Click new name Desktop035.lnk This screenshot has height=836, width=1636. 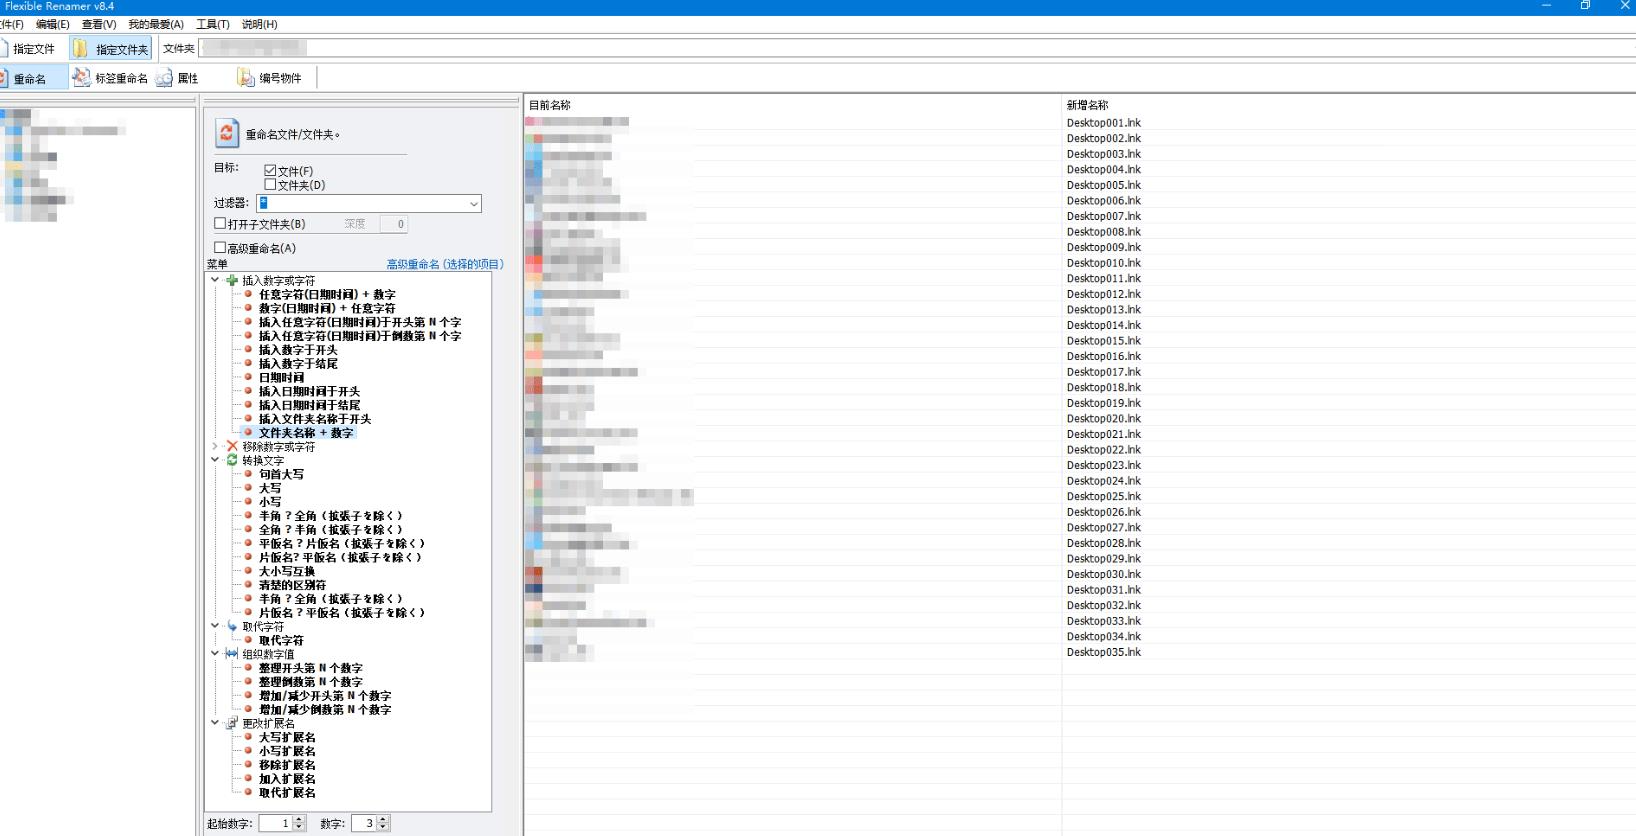pyautogui.click(x=1103, y=652)
